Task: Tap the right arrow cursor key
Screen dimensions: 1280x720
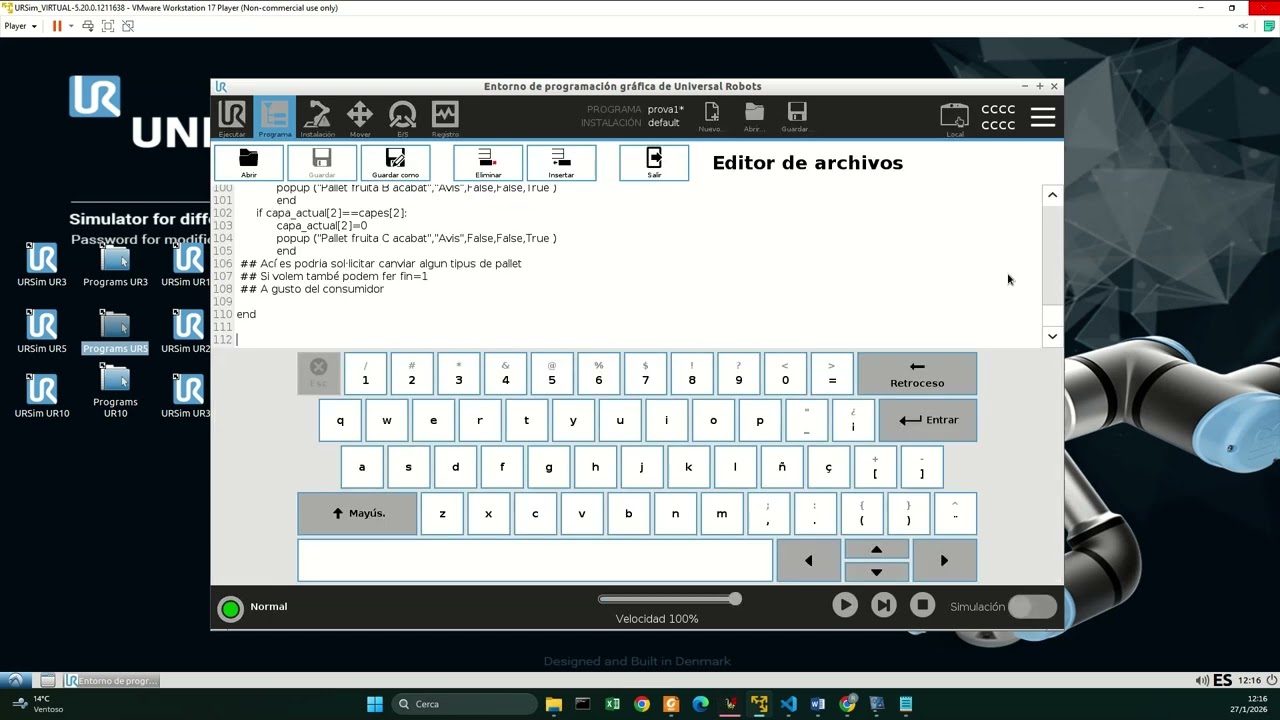Action: pos(944,560)
